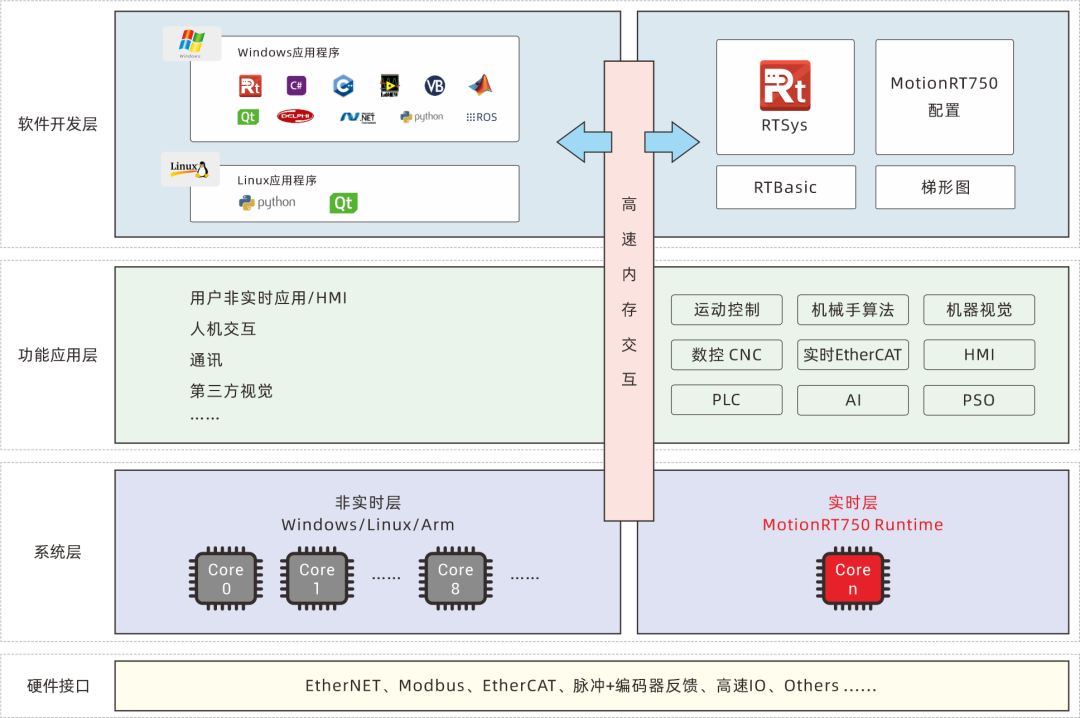Click the MotionRT750 配置 button
The width and height of the screenshot is (1080, 718).
click(x=944, y=95)
